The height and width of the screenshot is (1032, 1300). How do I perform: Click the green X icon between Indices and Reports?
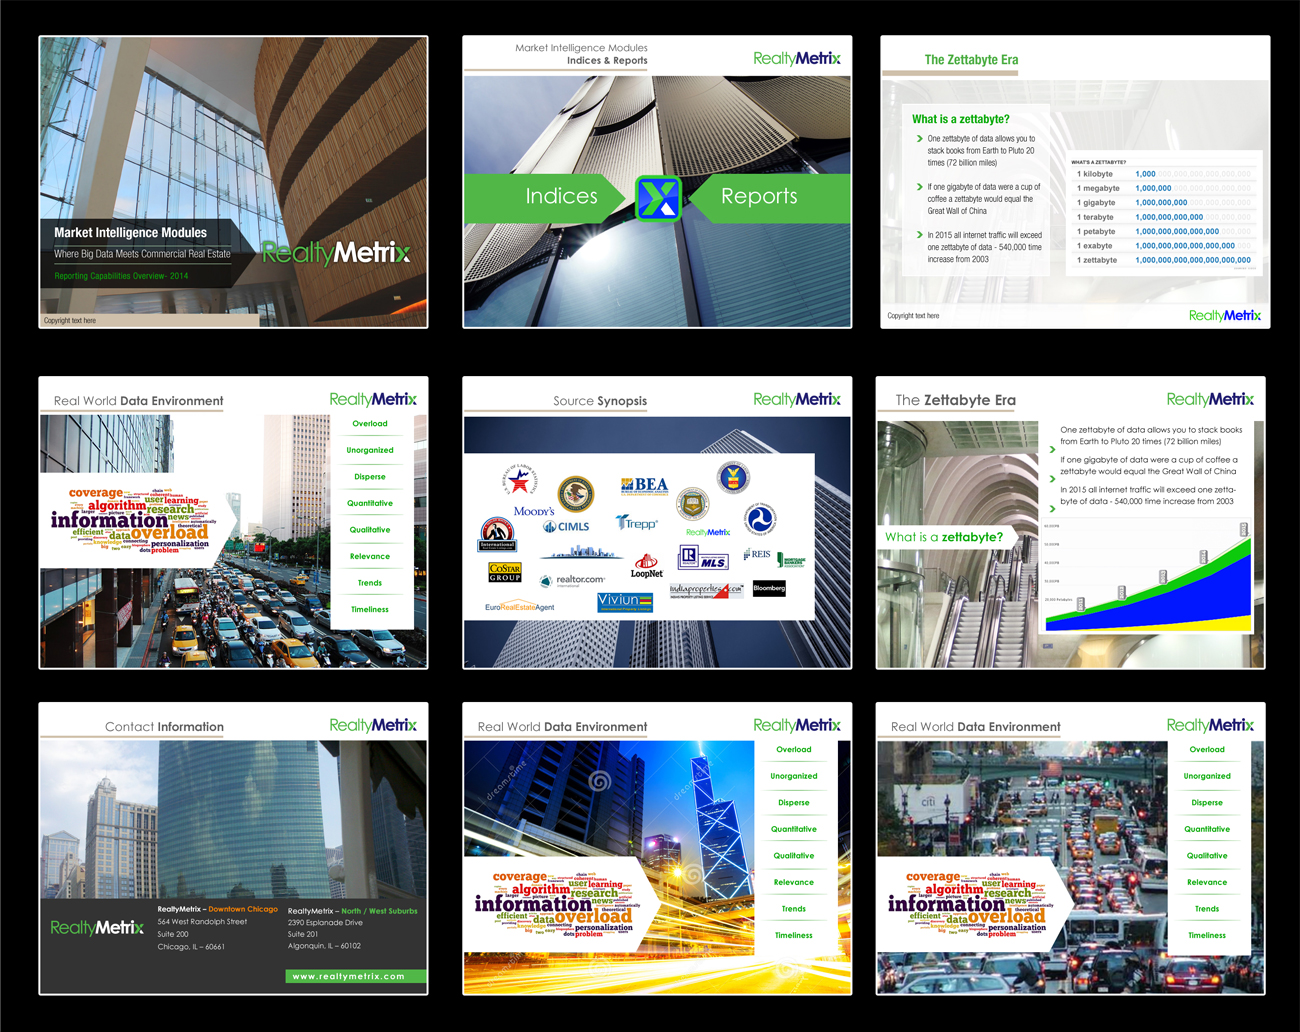[x=657, y=197]
